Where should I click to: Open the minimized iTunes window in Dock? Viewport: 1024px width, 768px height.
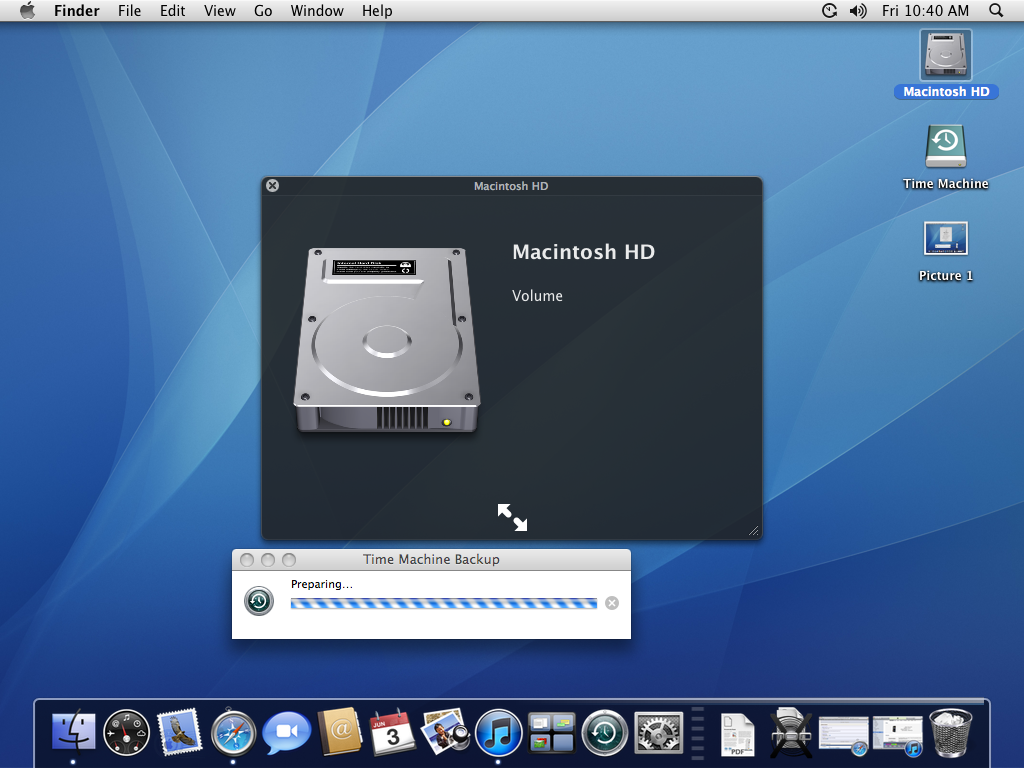tap(898, 735)
